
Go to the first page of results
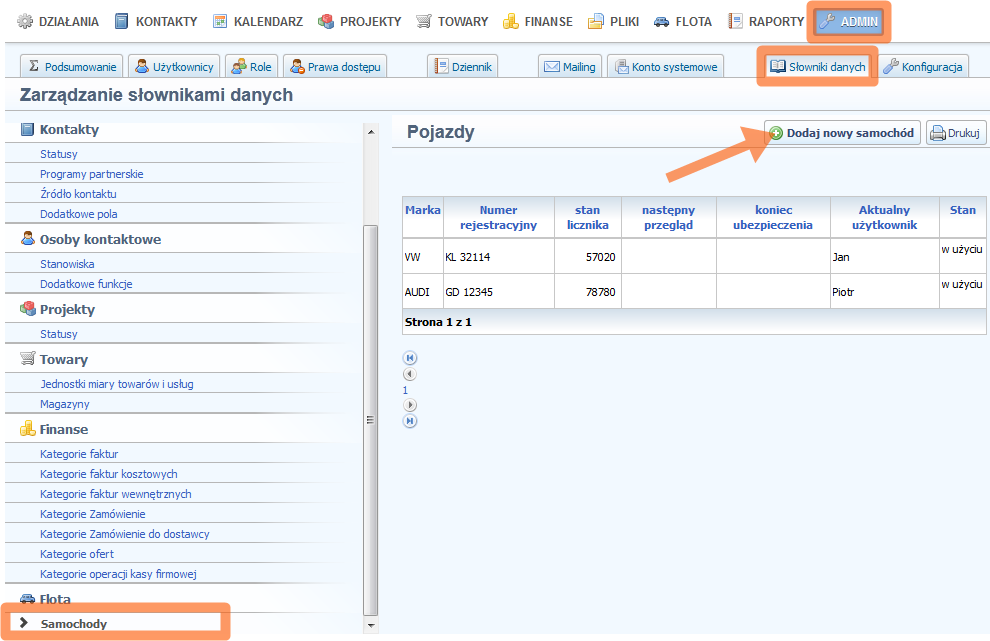pyautogui.click(x=410, y=358)
